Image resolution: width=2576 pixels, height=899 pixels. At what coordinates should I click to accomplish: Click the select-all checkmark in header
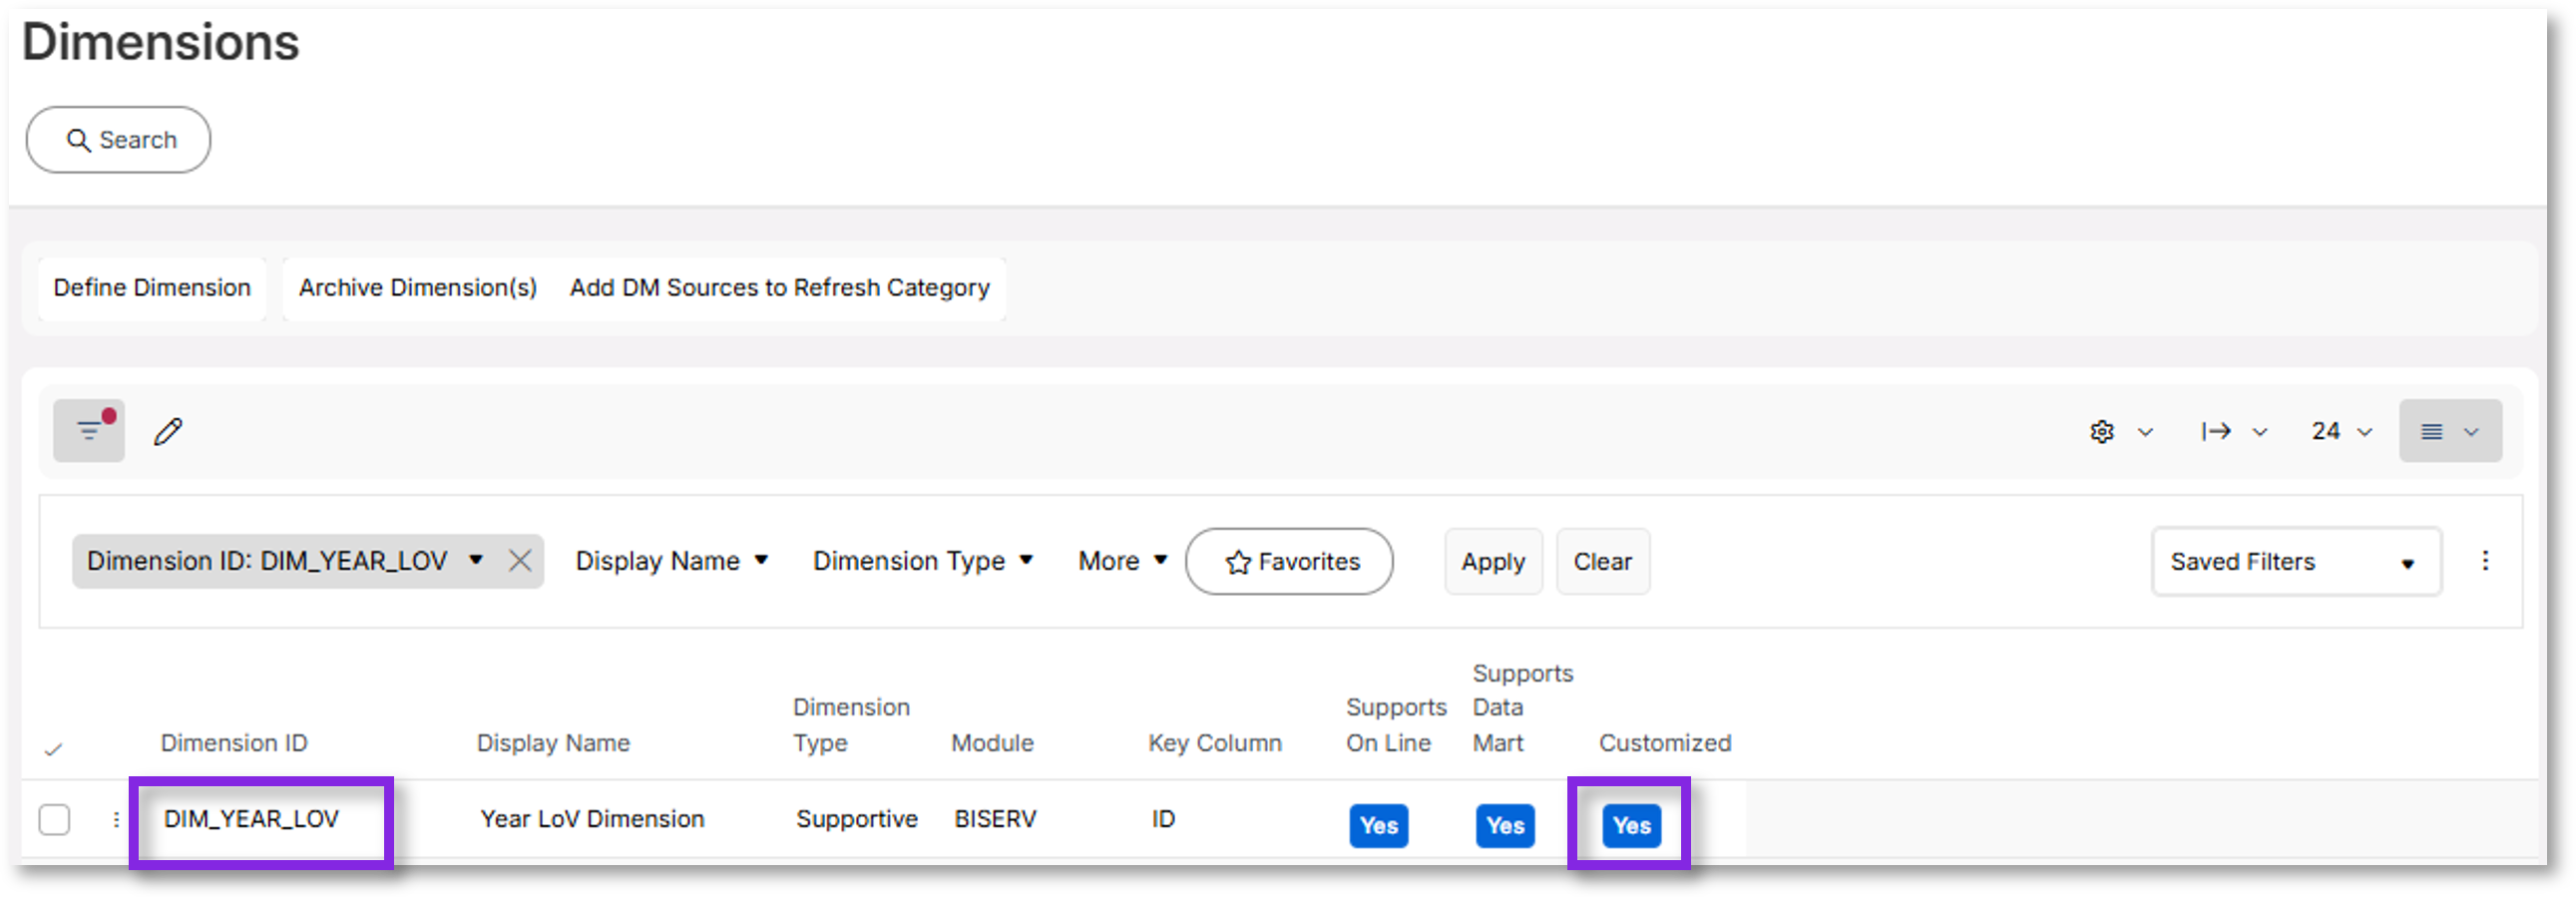[54, 749]
